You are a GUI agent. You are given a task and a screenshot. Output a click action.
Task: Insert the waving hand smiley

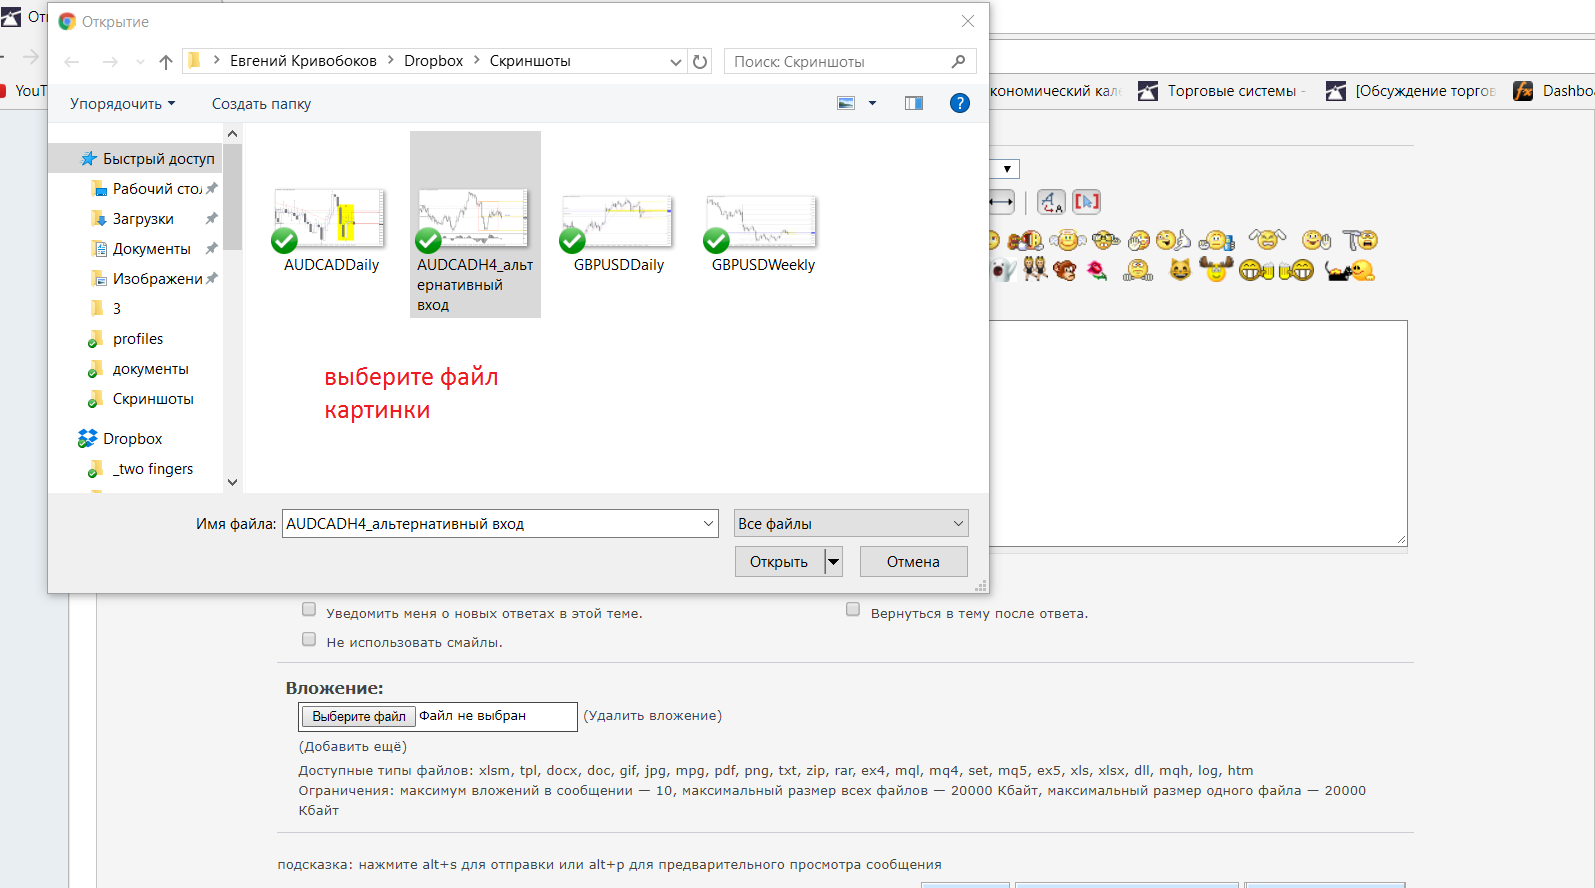tap(1316, 240)
